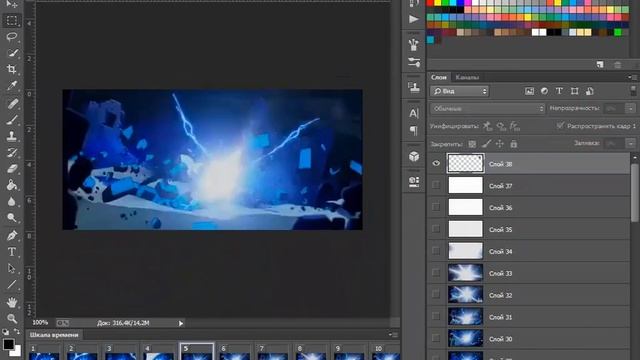Viewport: 640px width, 360px height.
Task: Select the Rectangular Marquee tool
Action: tap(12, 20)
